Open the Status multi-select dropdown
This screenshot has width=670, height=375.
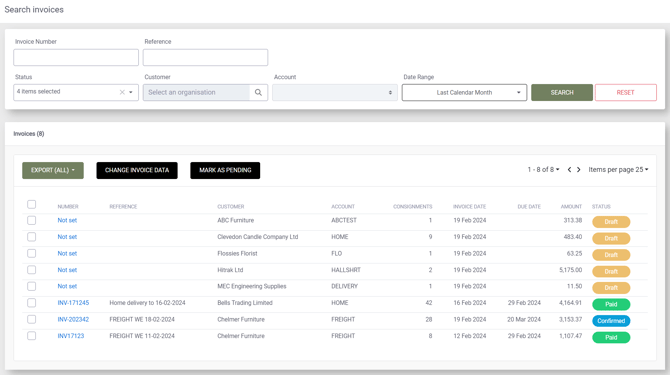coord(76,92)
